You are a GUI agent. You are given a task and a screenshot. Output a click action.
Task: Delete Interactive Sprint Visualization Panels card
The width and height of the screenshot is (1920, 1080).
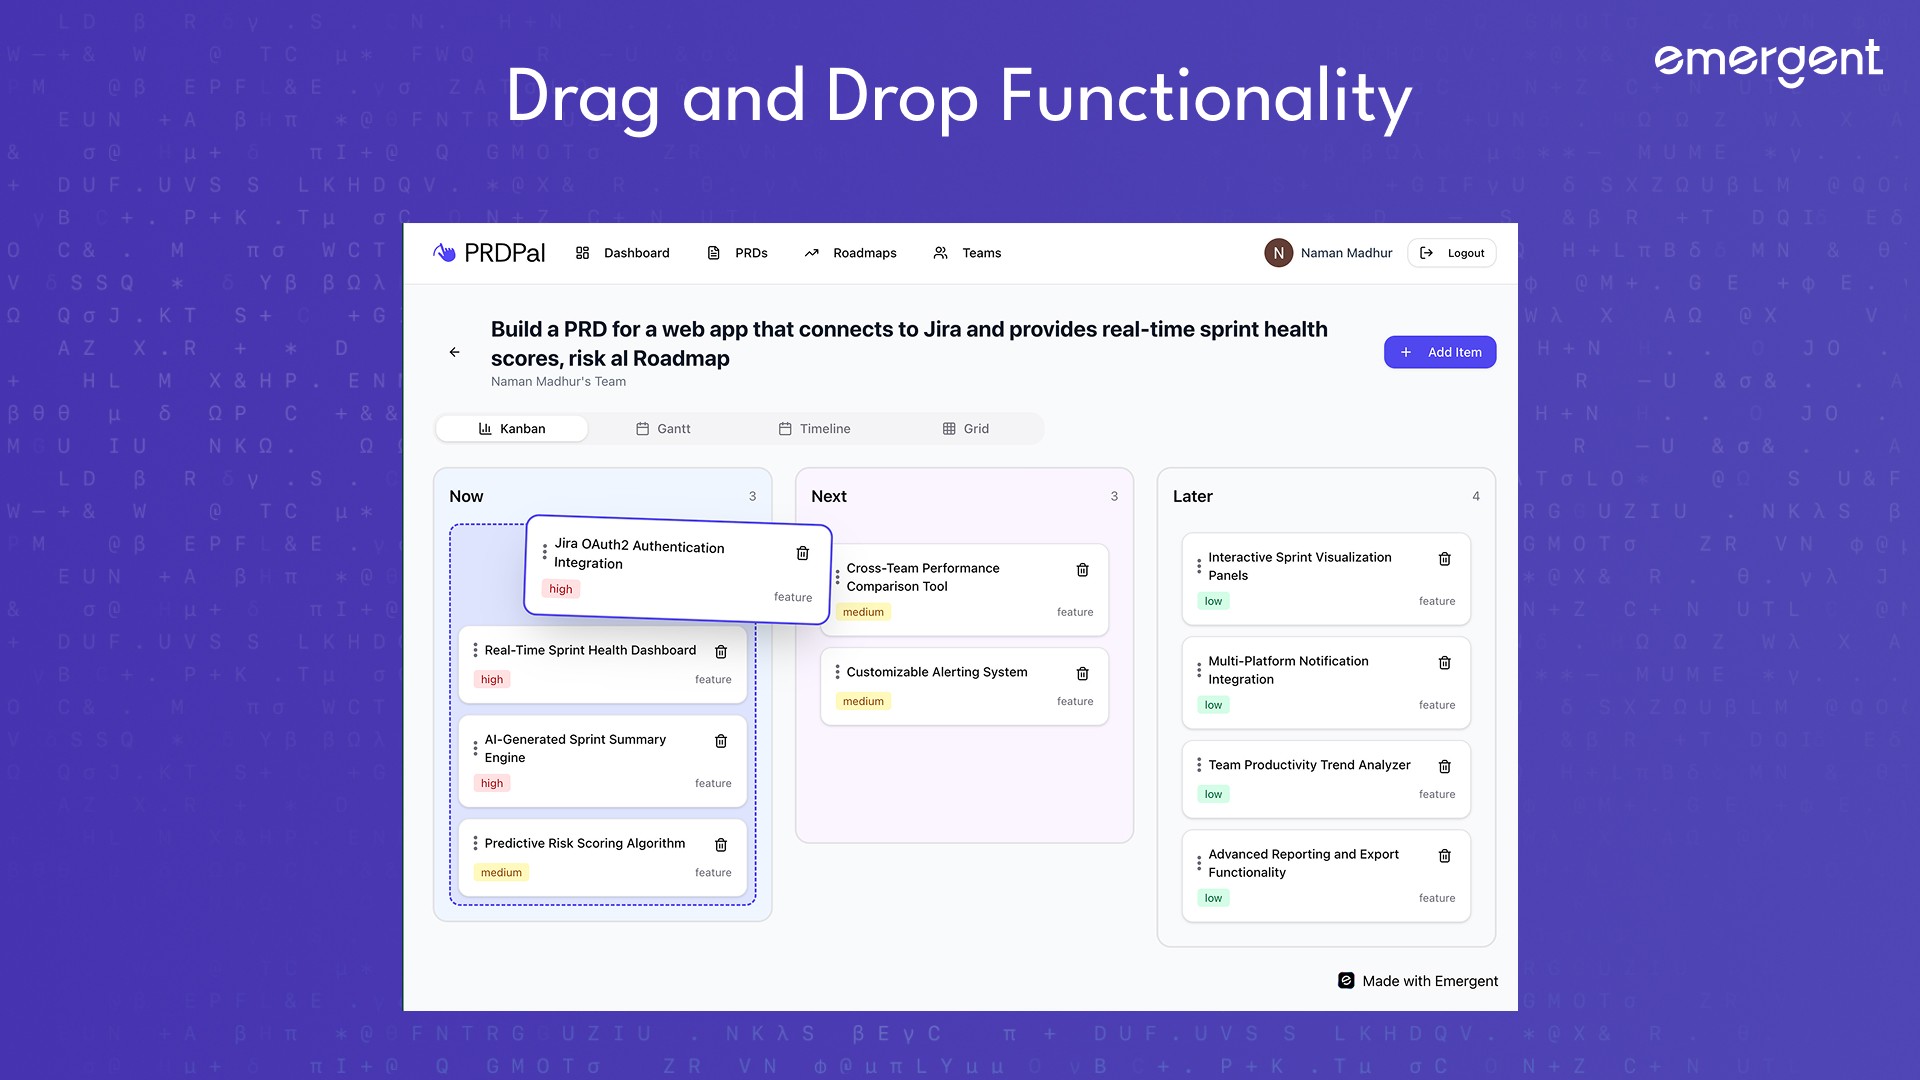[x=1444, y=559]
